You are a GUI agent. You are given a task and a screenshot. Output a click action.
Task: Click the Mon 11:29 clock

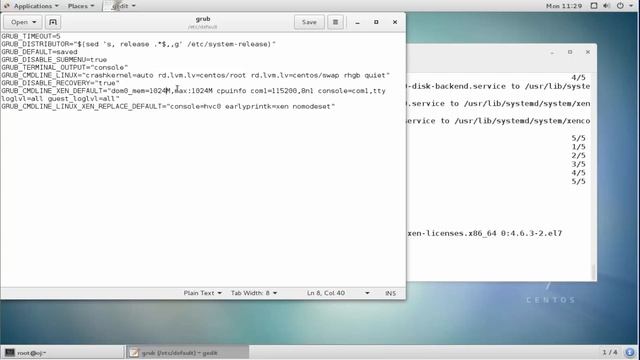coord(564,6)
